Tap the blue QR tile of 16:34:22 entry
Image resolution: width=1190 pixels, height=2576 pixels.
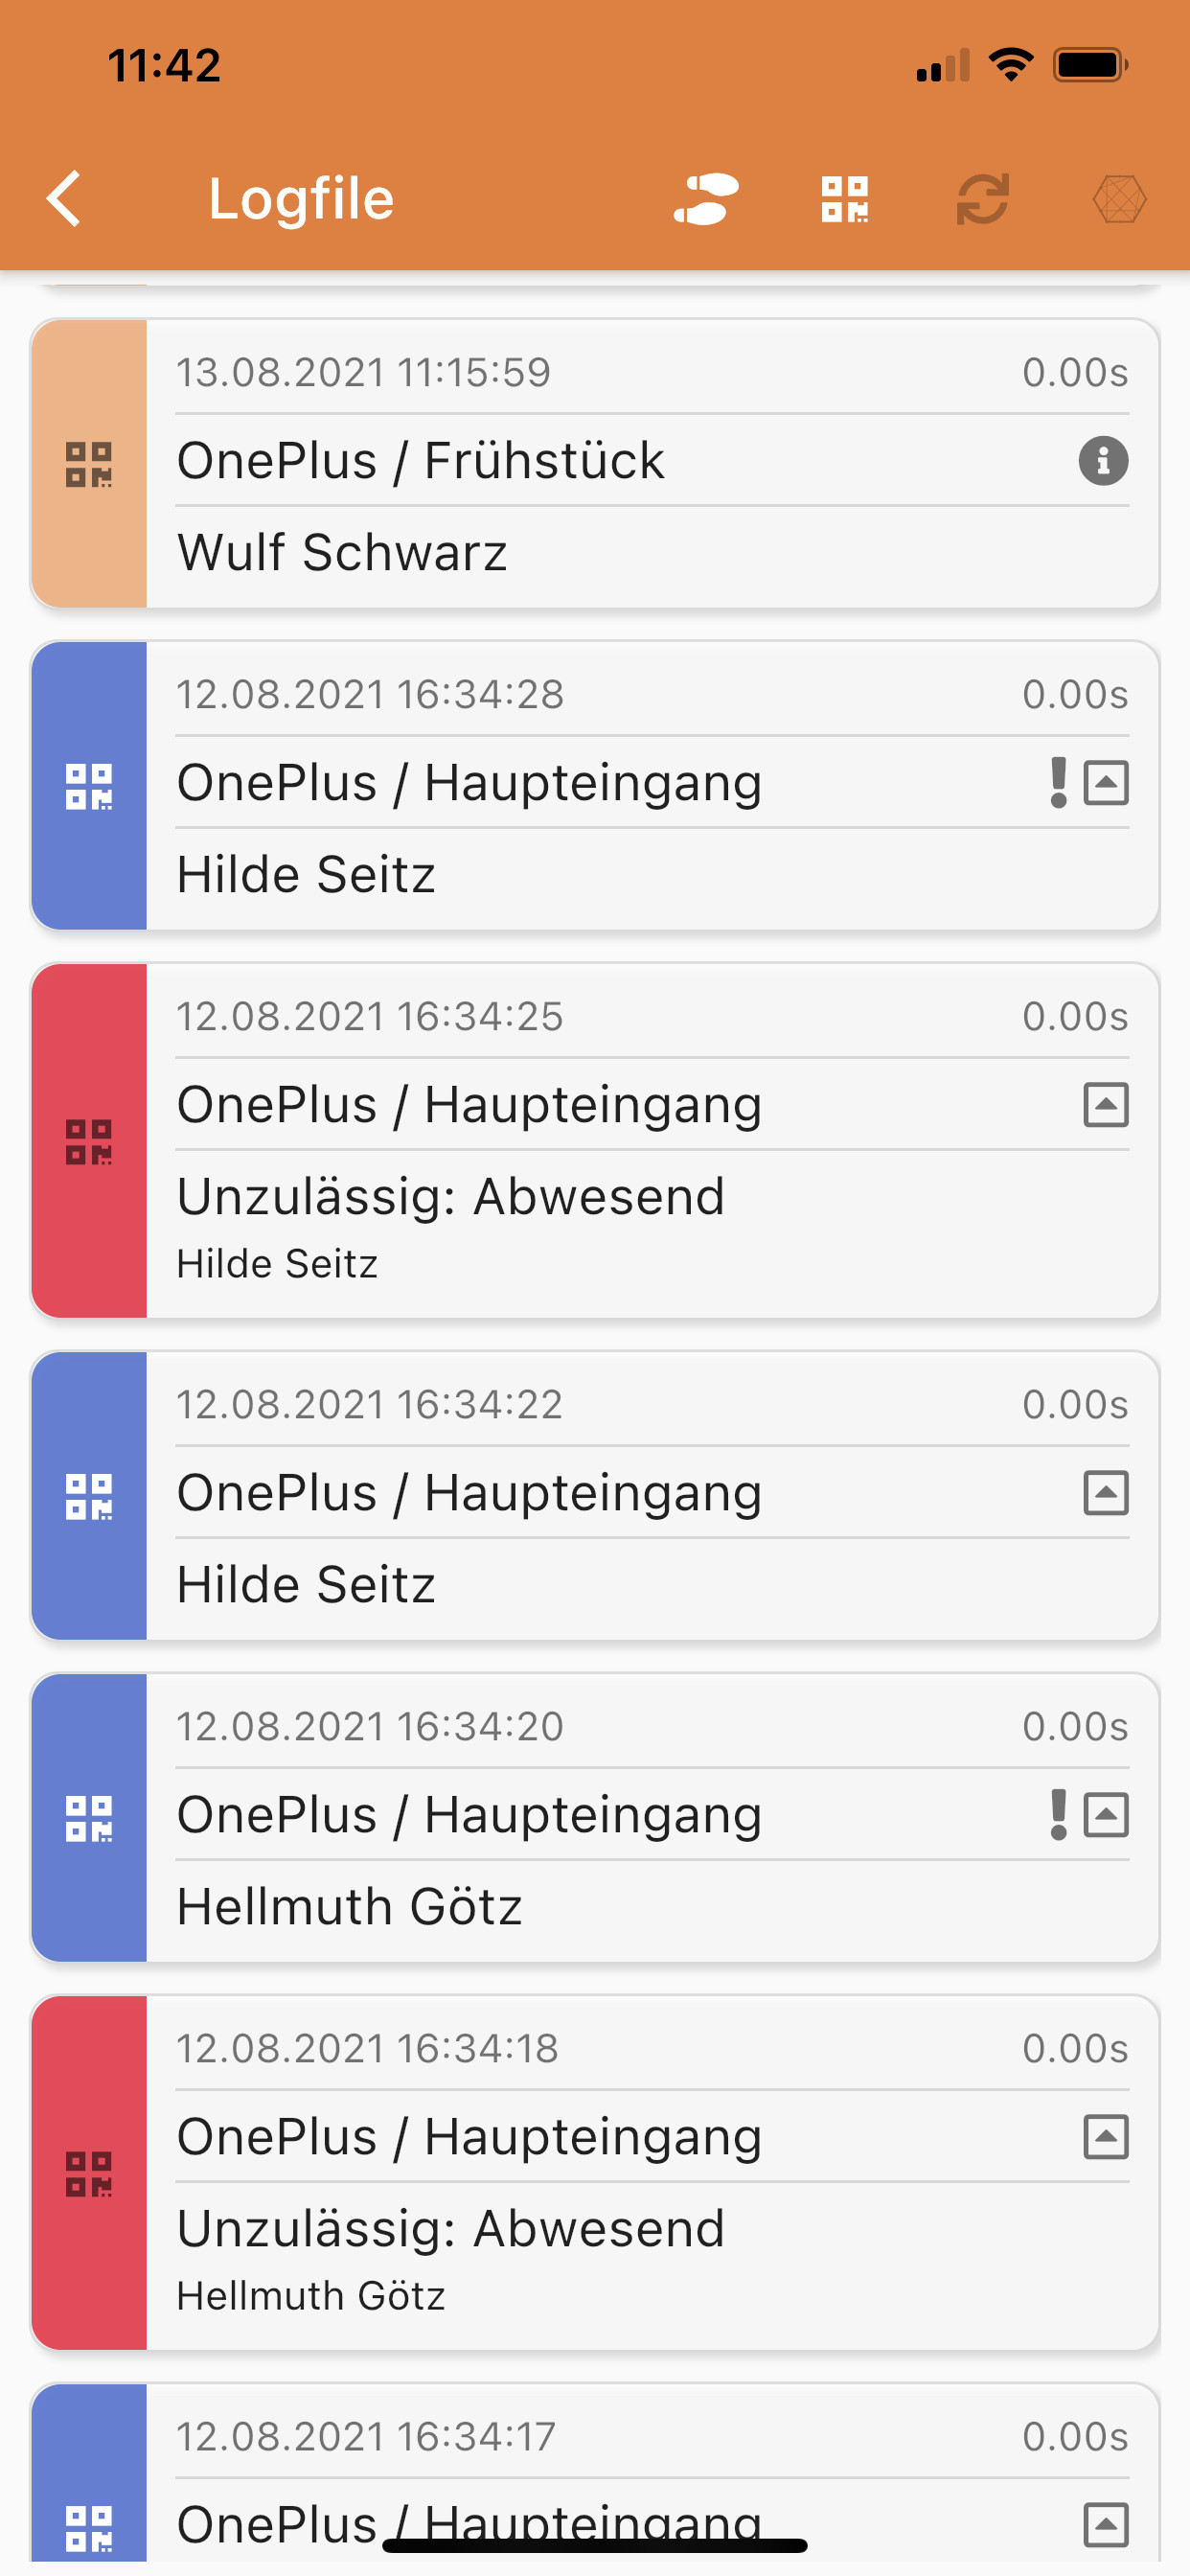(89, 1496)
